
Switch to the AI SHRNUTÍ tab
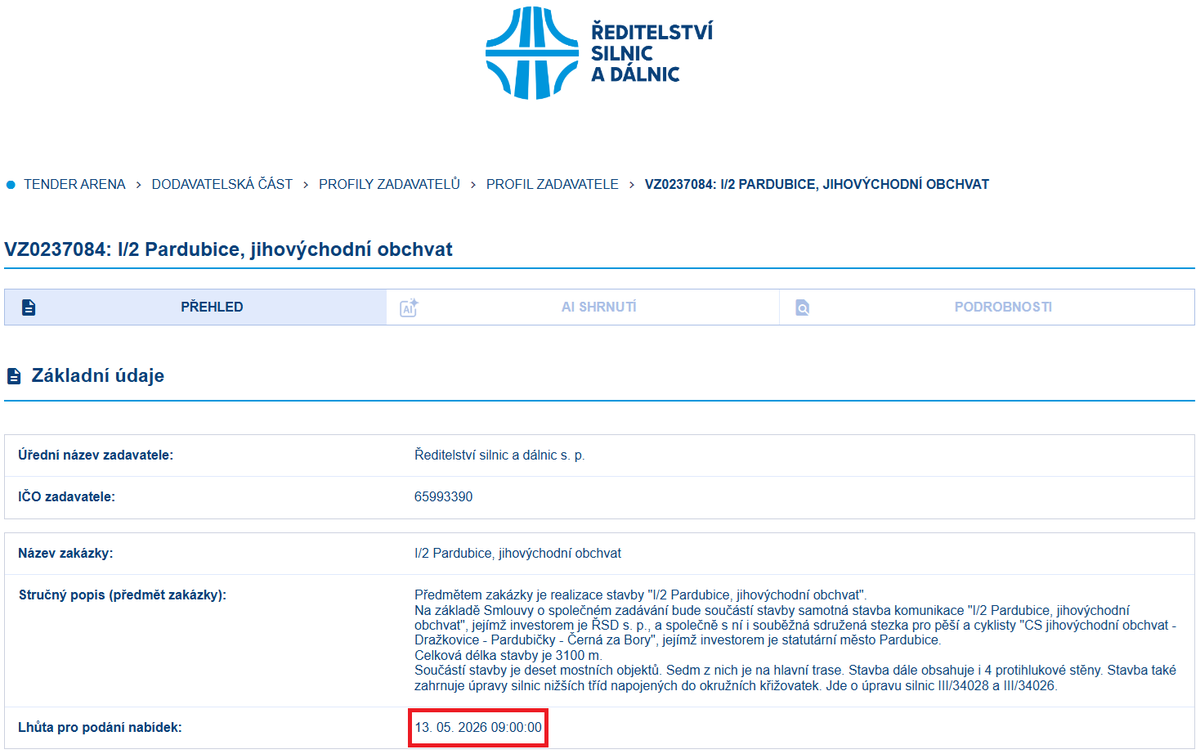coord(583,307)
